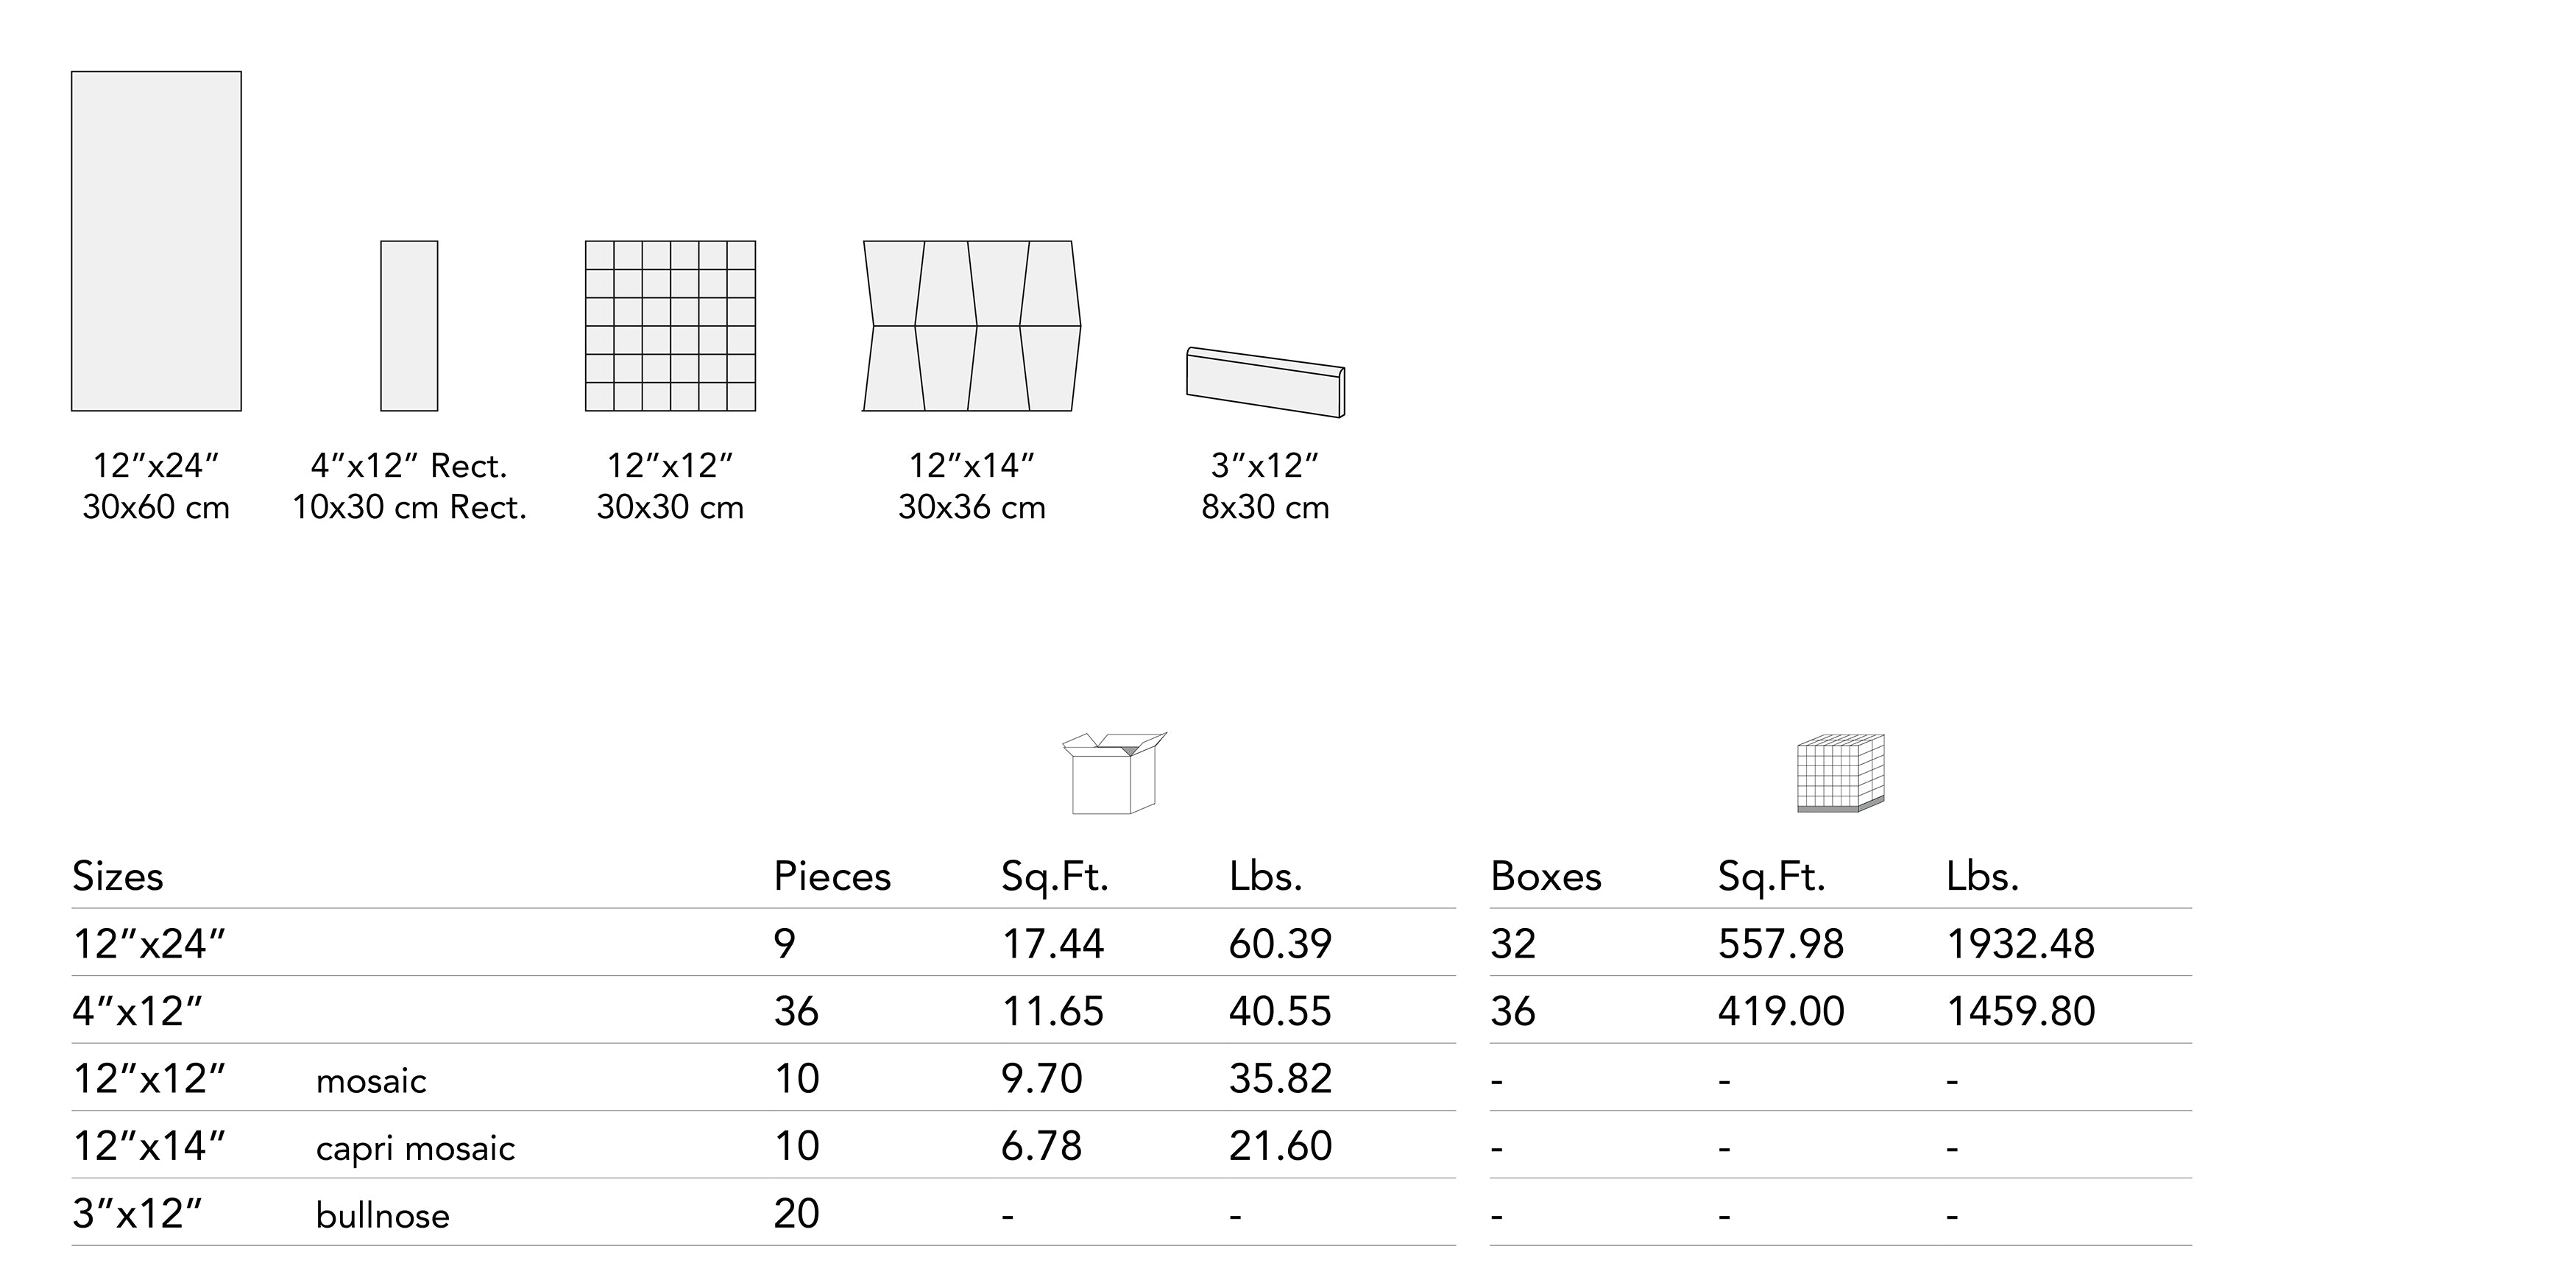Click the 8x30 cm size caption
Image resolution: width=2576 pixels, height=1288 pixels.
(1265, 508)
